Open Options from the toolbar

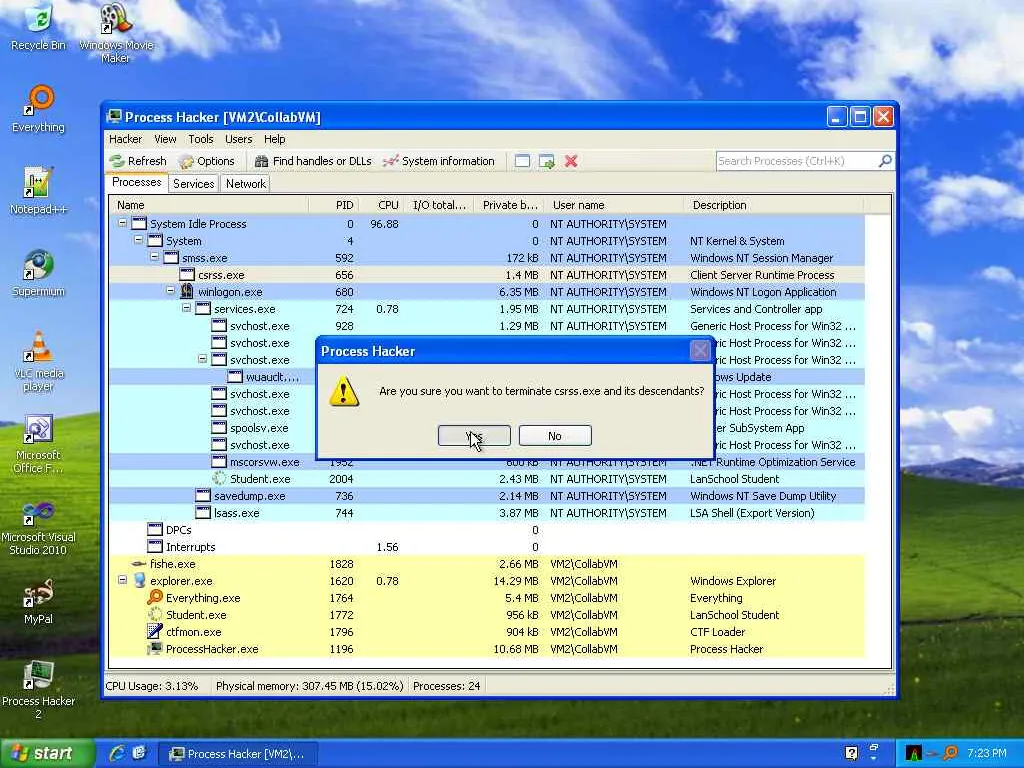pyautogui.click(x=207, y=161)
